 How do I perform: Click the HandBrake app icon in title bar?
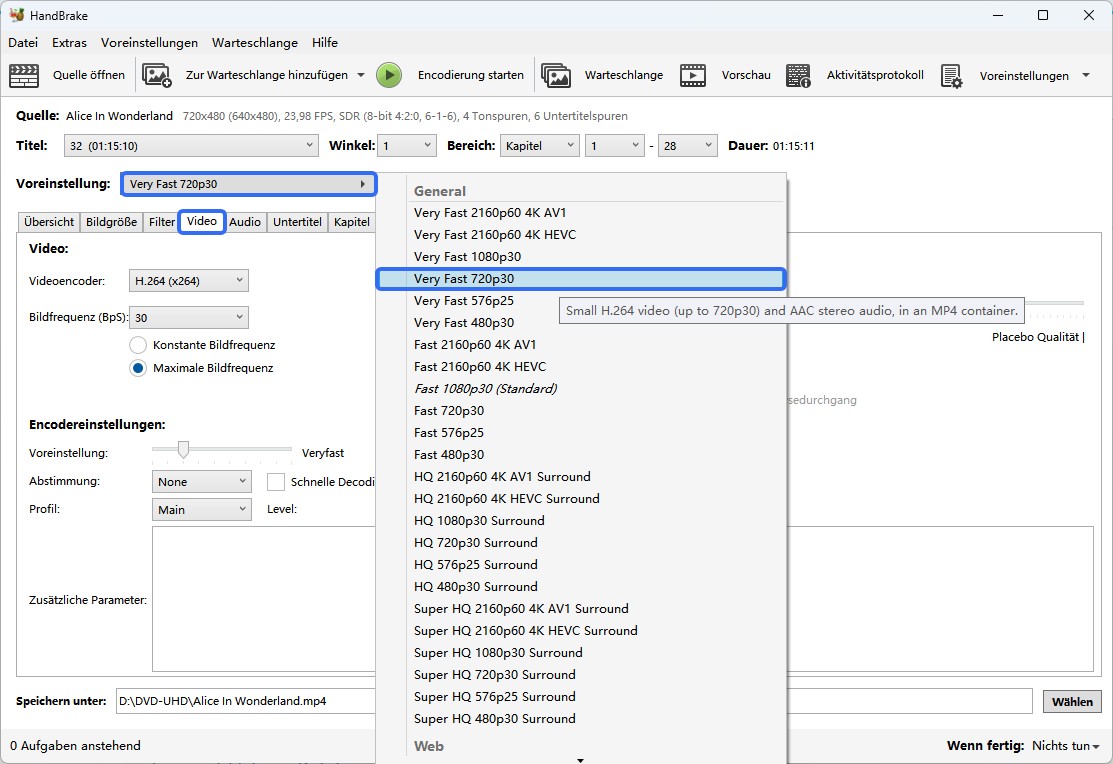[17, 15]
